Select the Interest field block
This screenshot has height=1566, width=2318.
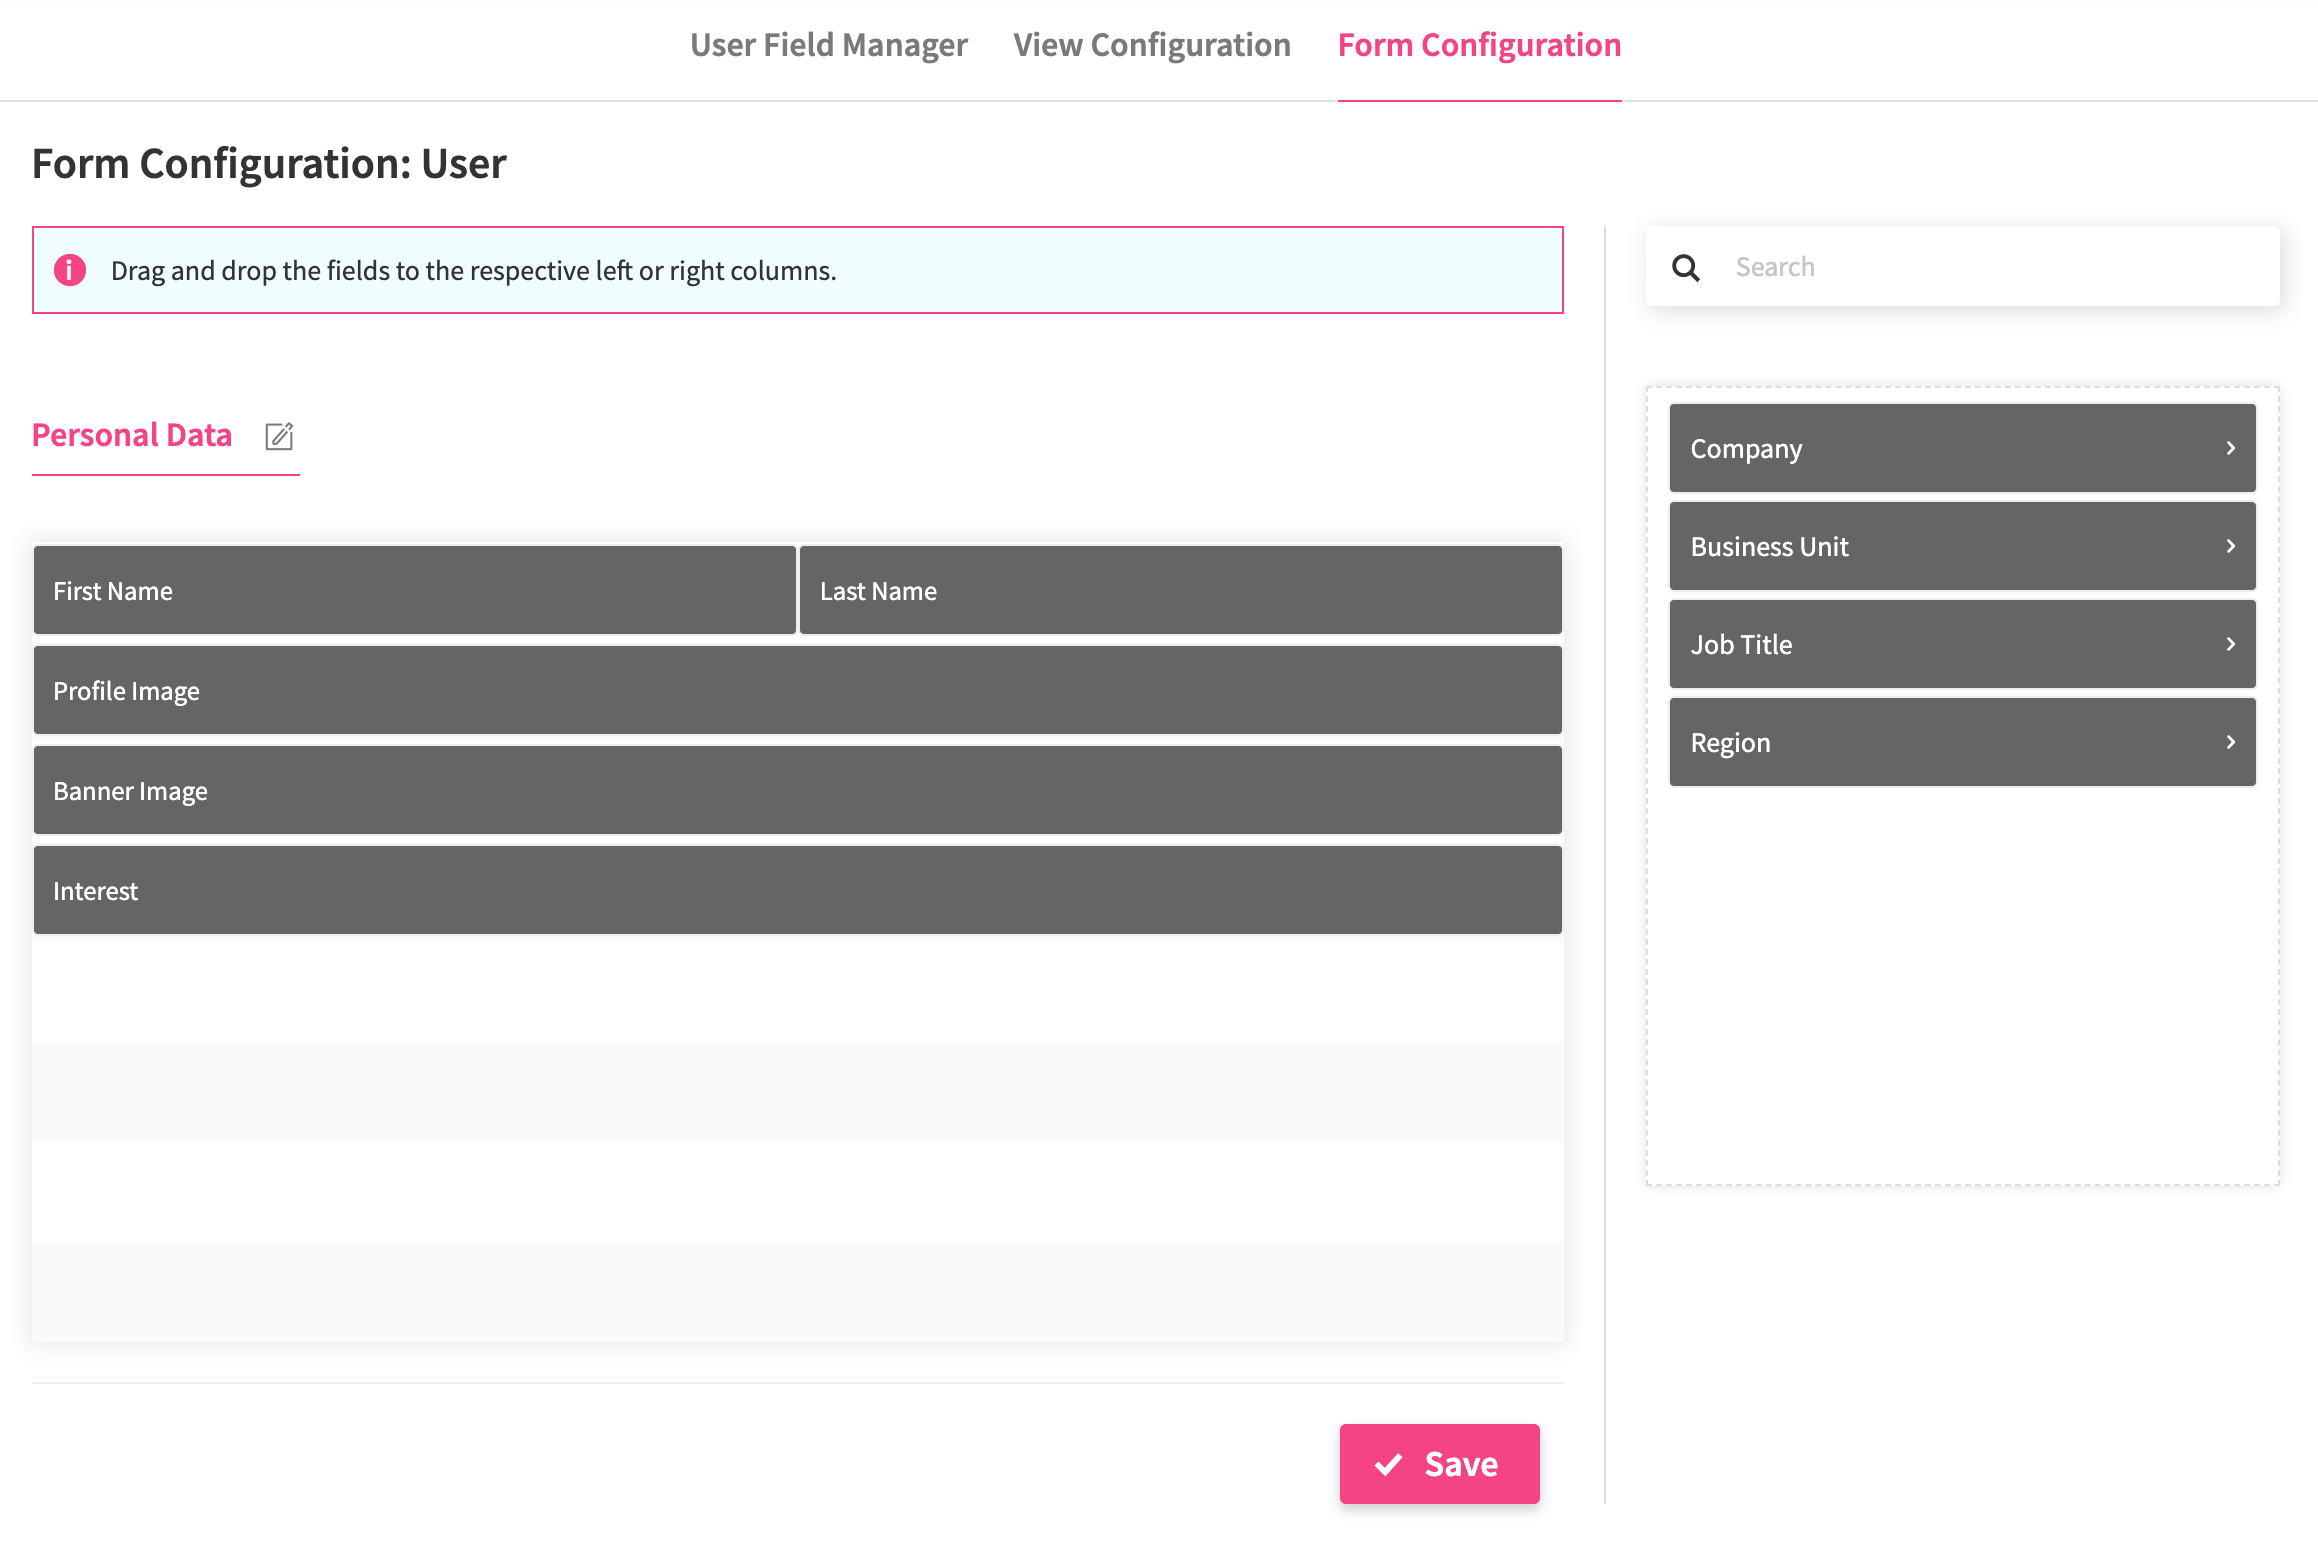[x=798, y=890]
